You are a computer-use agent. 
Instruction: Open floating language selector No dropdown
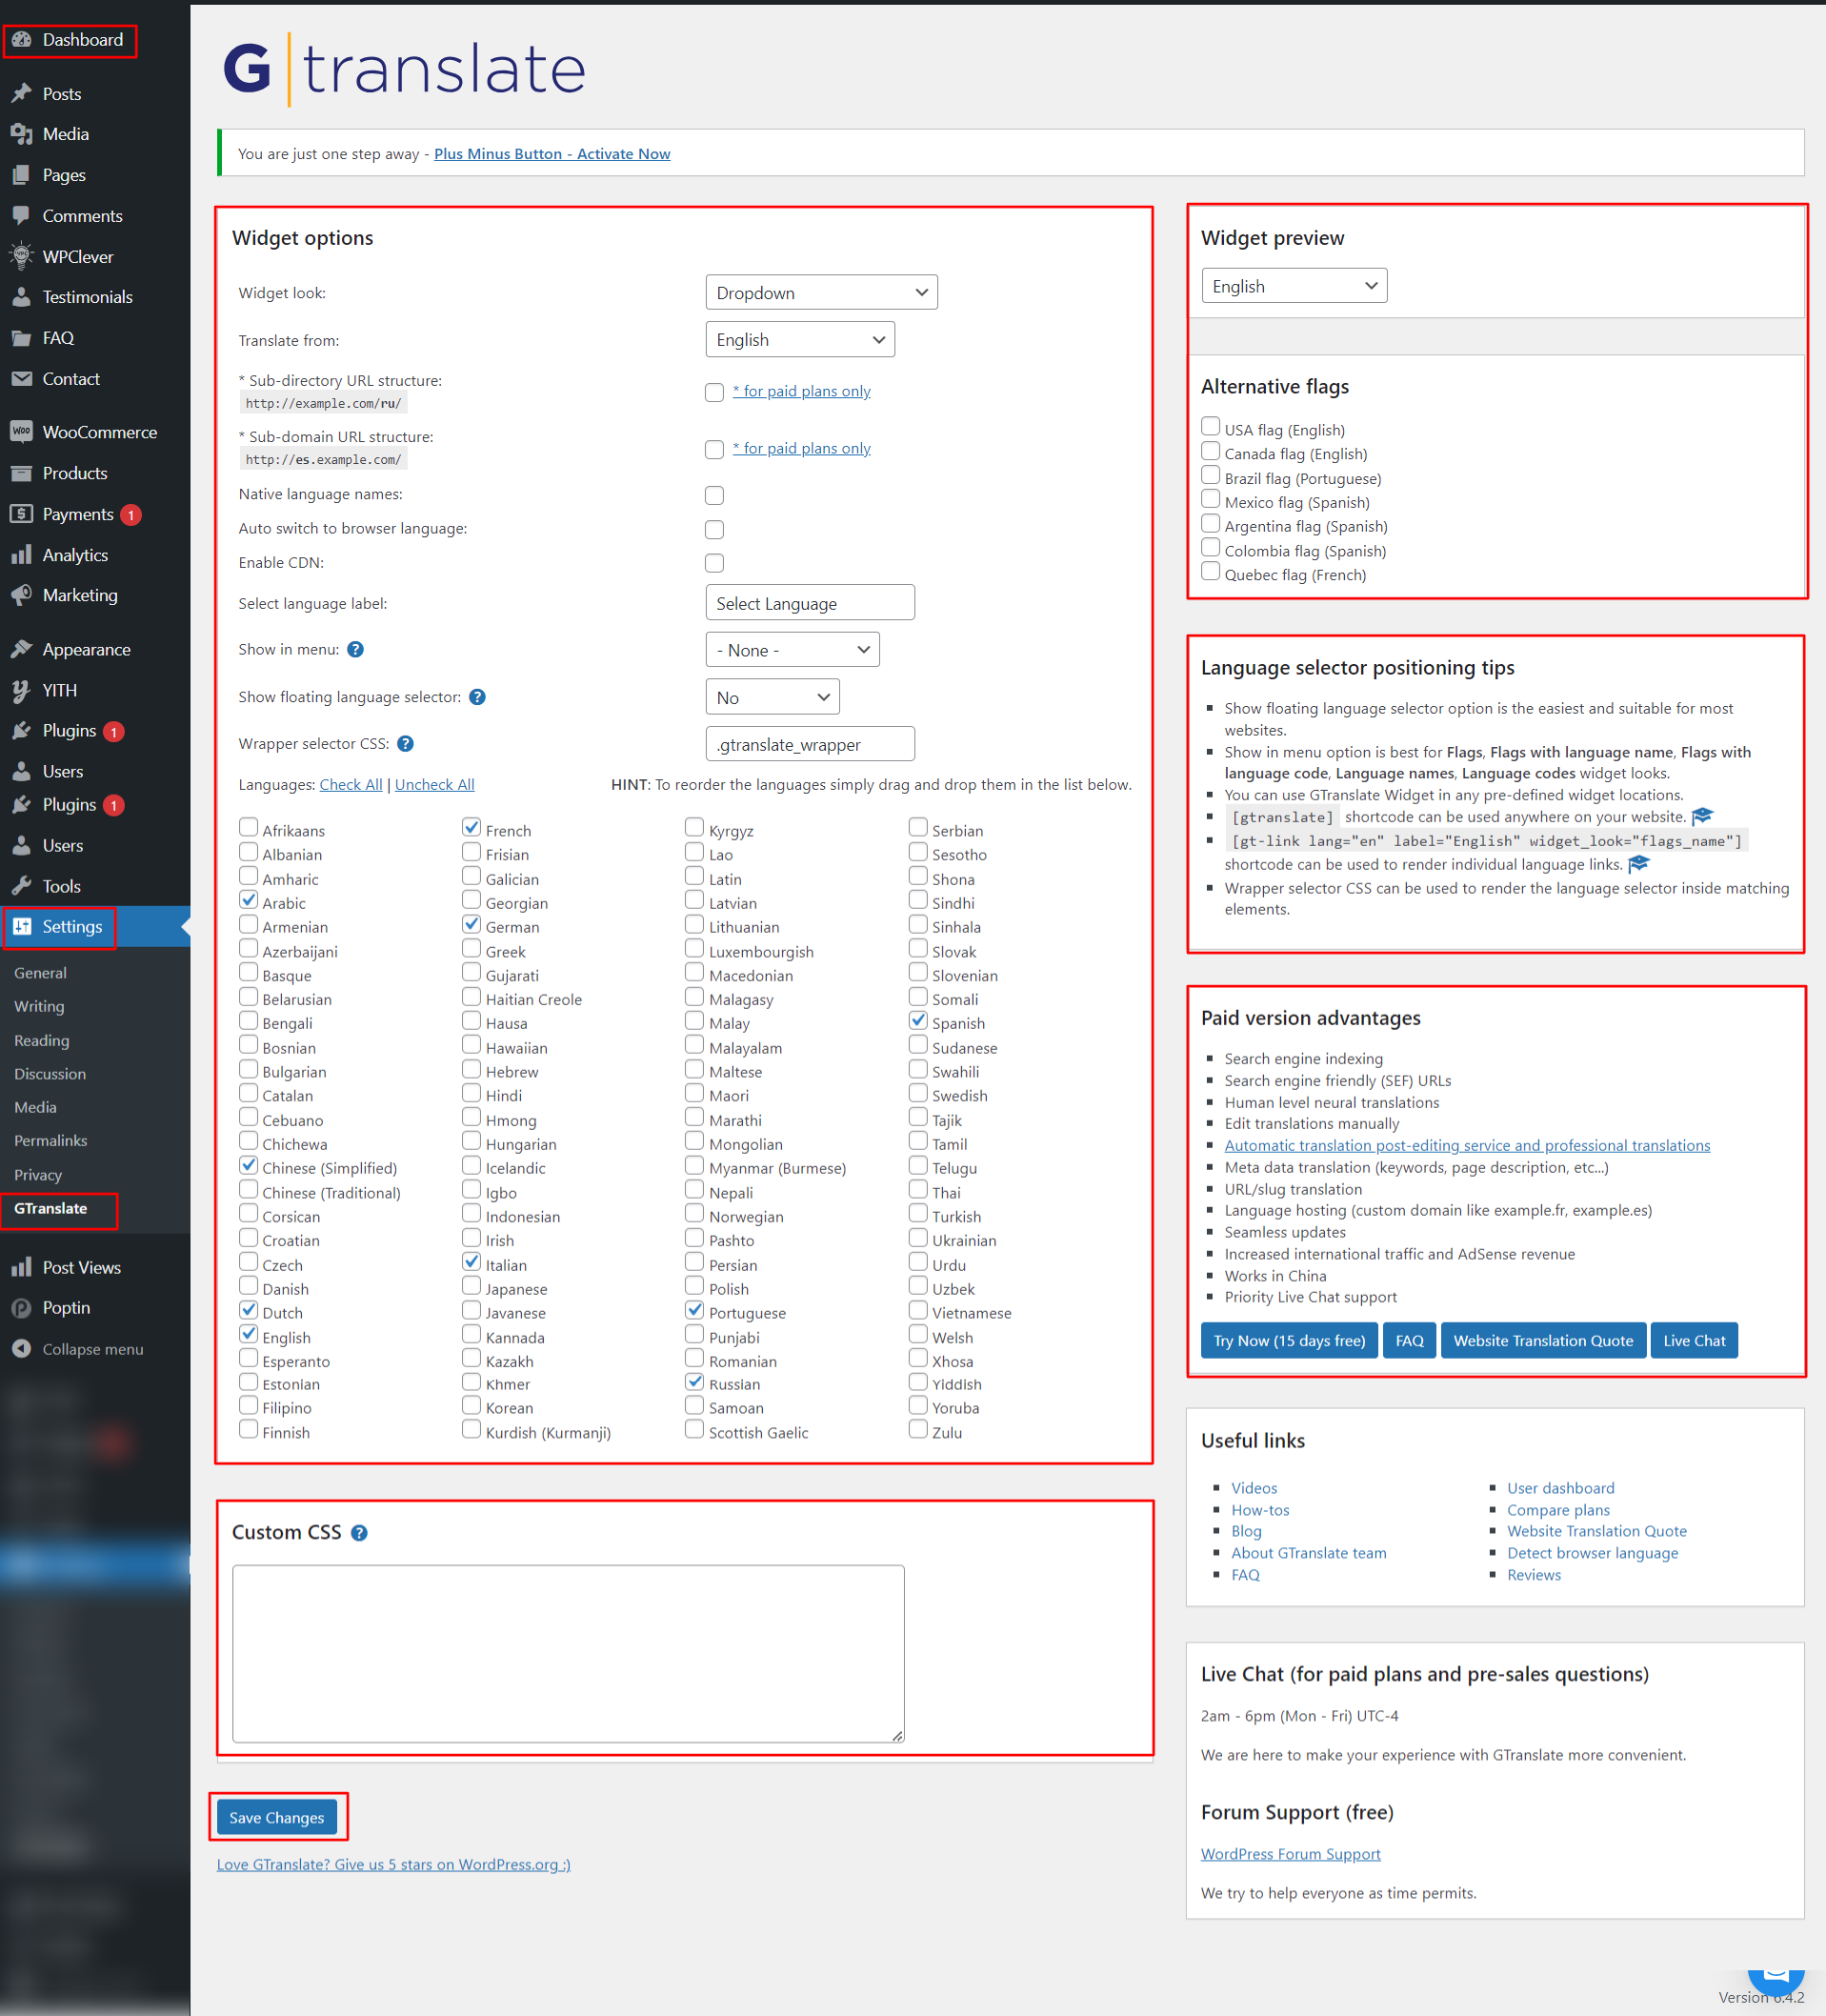tap(772, 697)
